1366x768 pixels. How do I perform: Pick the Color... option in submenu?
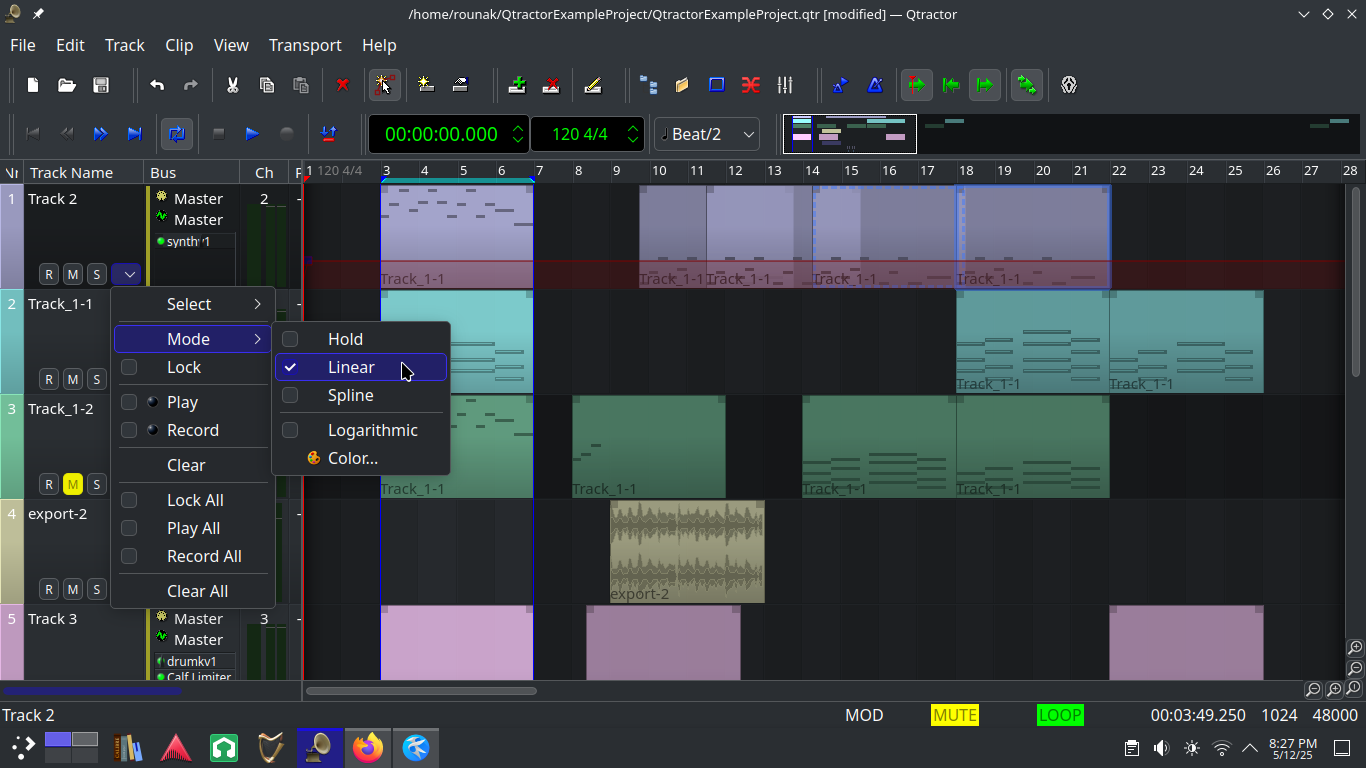[x=352, y=458]
